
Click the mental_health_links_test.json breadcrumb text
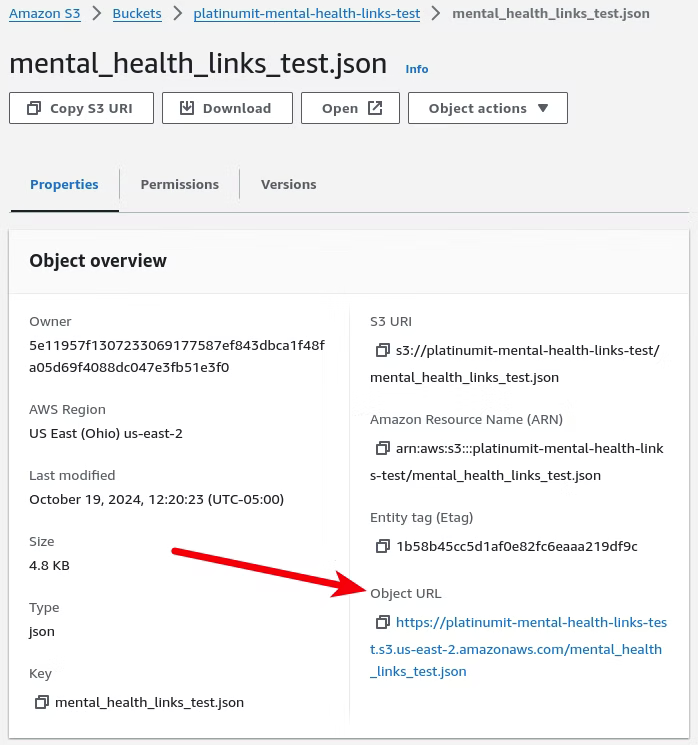[x=551, y=13]
